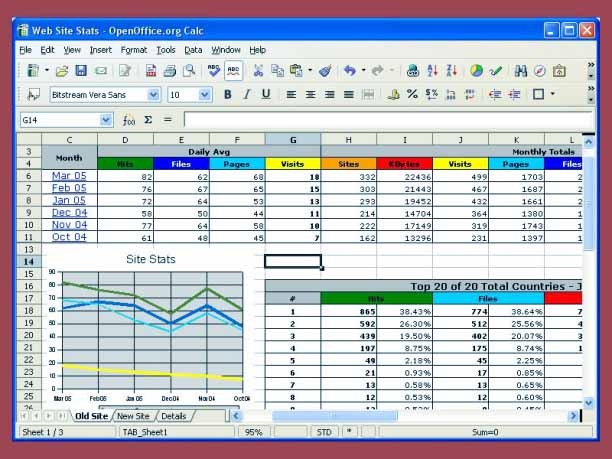The width and height of the screenshot is (612, 459).
Task: Open the Name Box cell reference dropdown
Action: point(106,120)
